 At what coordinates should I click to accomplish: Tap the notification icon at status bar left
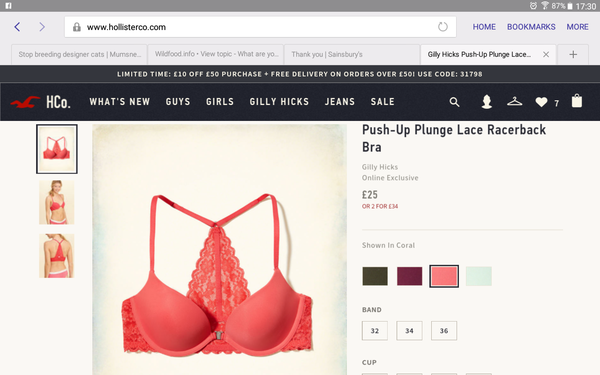click(8, 6)
